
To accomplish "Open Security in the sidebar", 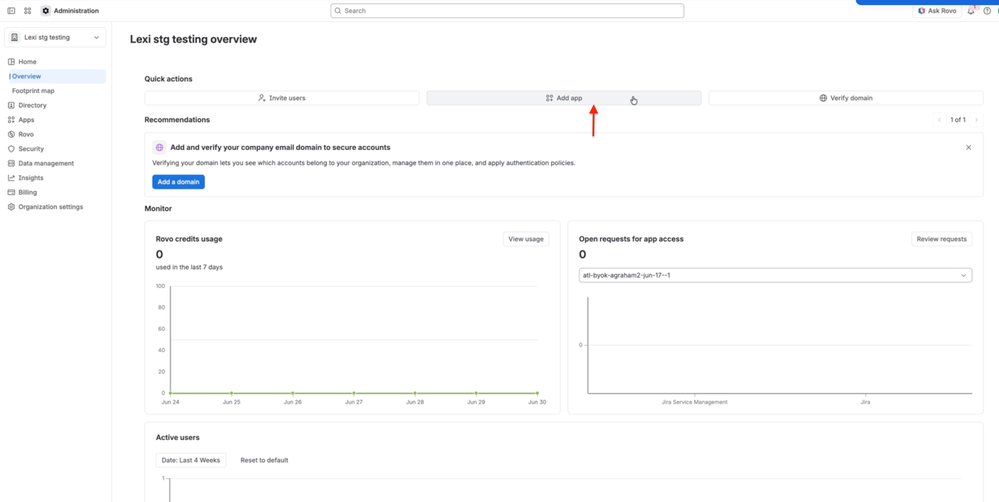I will [31, 148].
